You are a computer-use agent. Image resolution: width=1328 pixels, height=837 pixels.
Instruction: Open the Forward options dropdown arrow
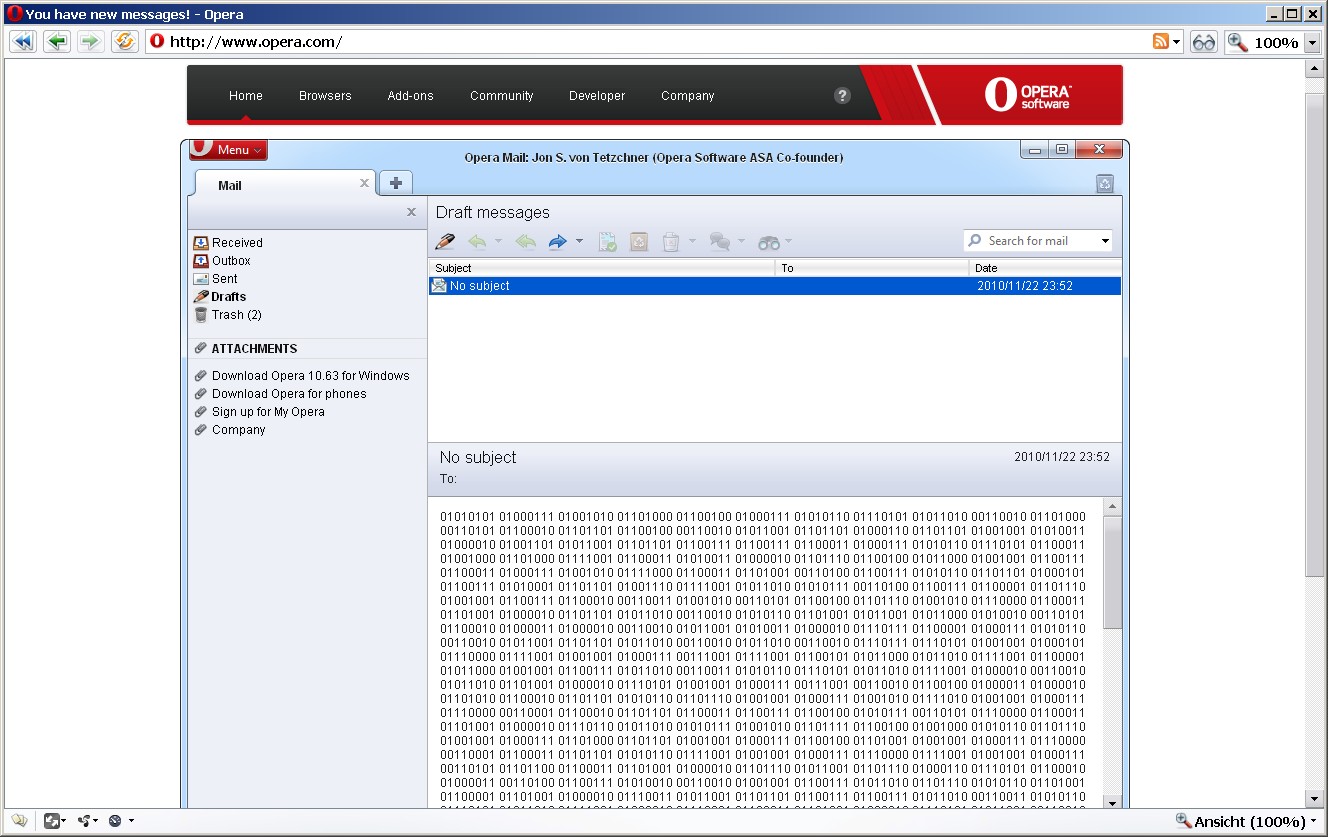[577, 241]
